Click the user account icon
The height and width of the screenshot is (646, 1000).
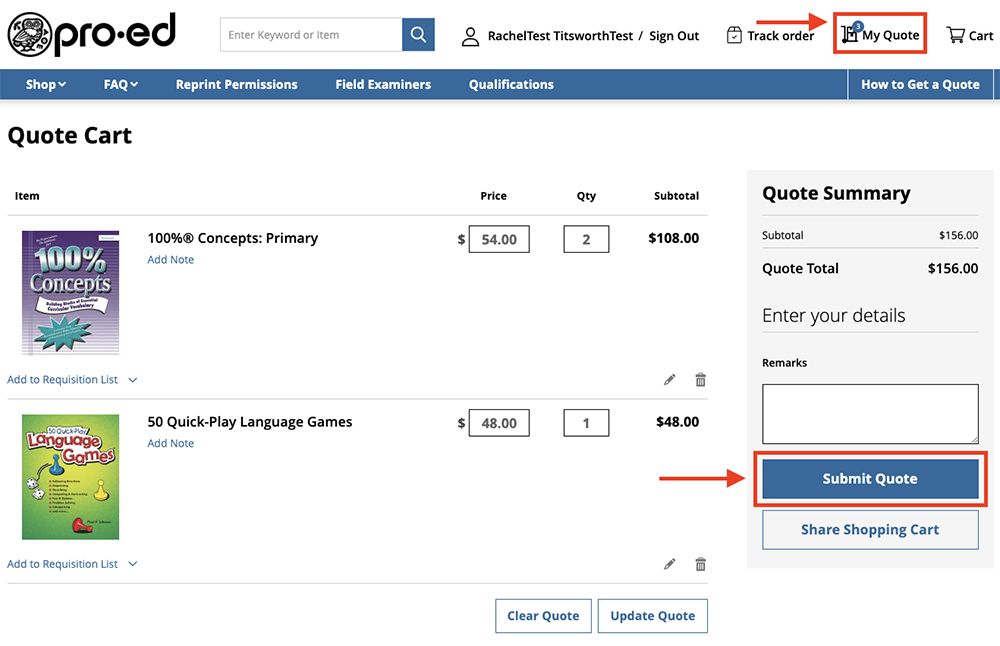470,36
